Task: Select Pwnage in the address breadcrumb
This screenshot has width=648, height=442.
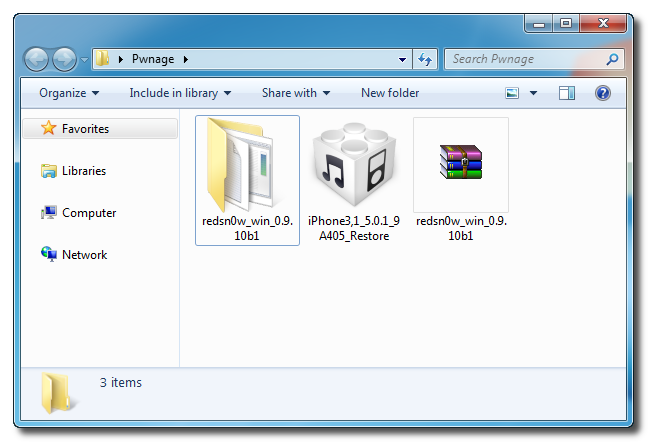Action: point(152,59)
